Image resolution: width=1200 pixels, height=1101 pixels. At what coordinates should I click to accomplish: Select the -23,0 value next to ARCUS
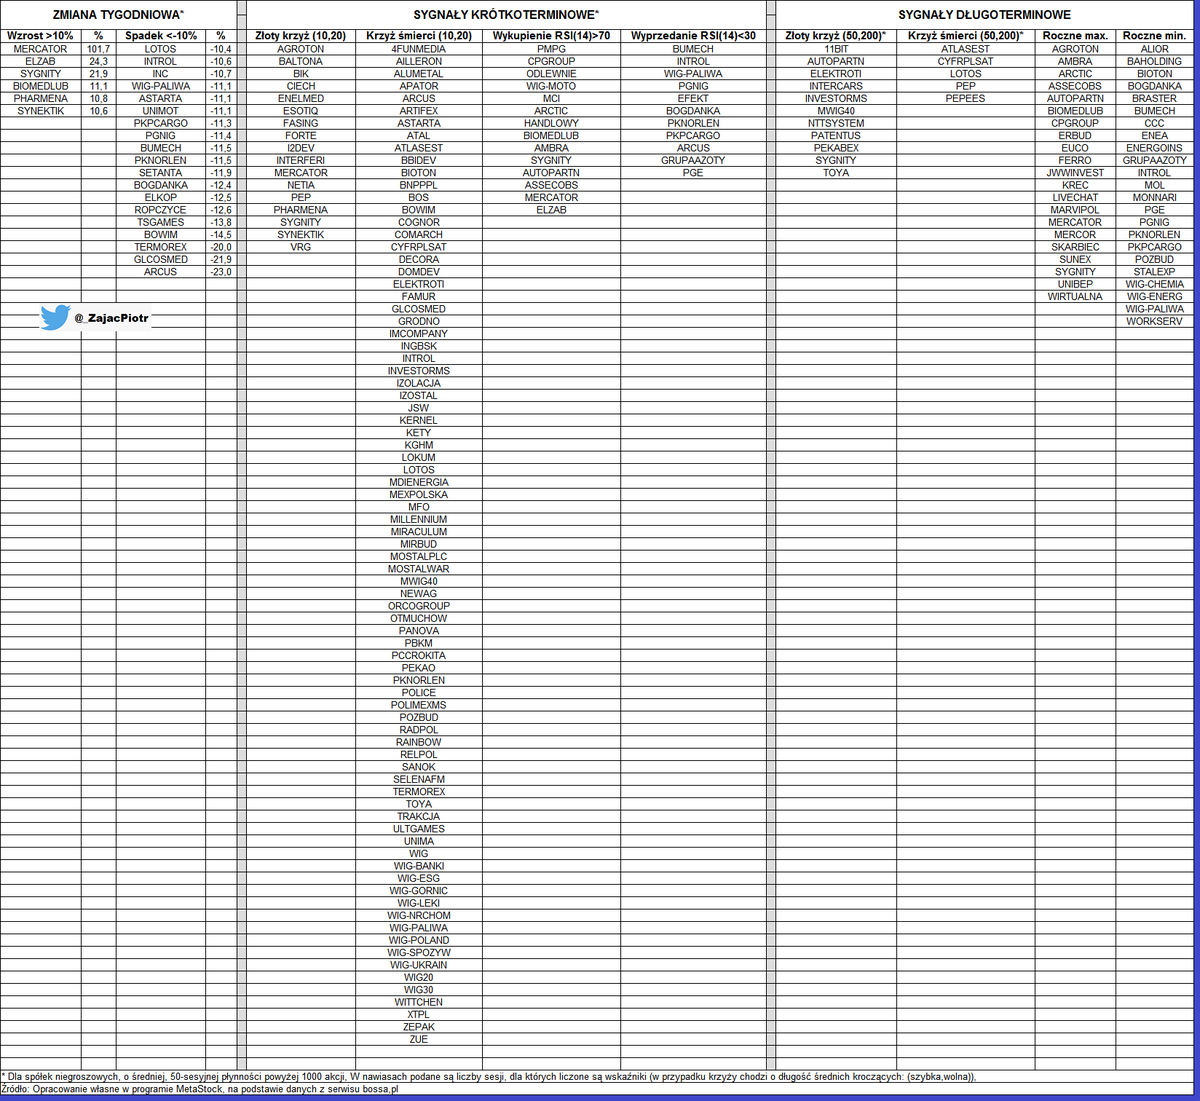(x=221, y=272)
